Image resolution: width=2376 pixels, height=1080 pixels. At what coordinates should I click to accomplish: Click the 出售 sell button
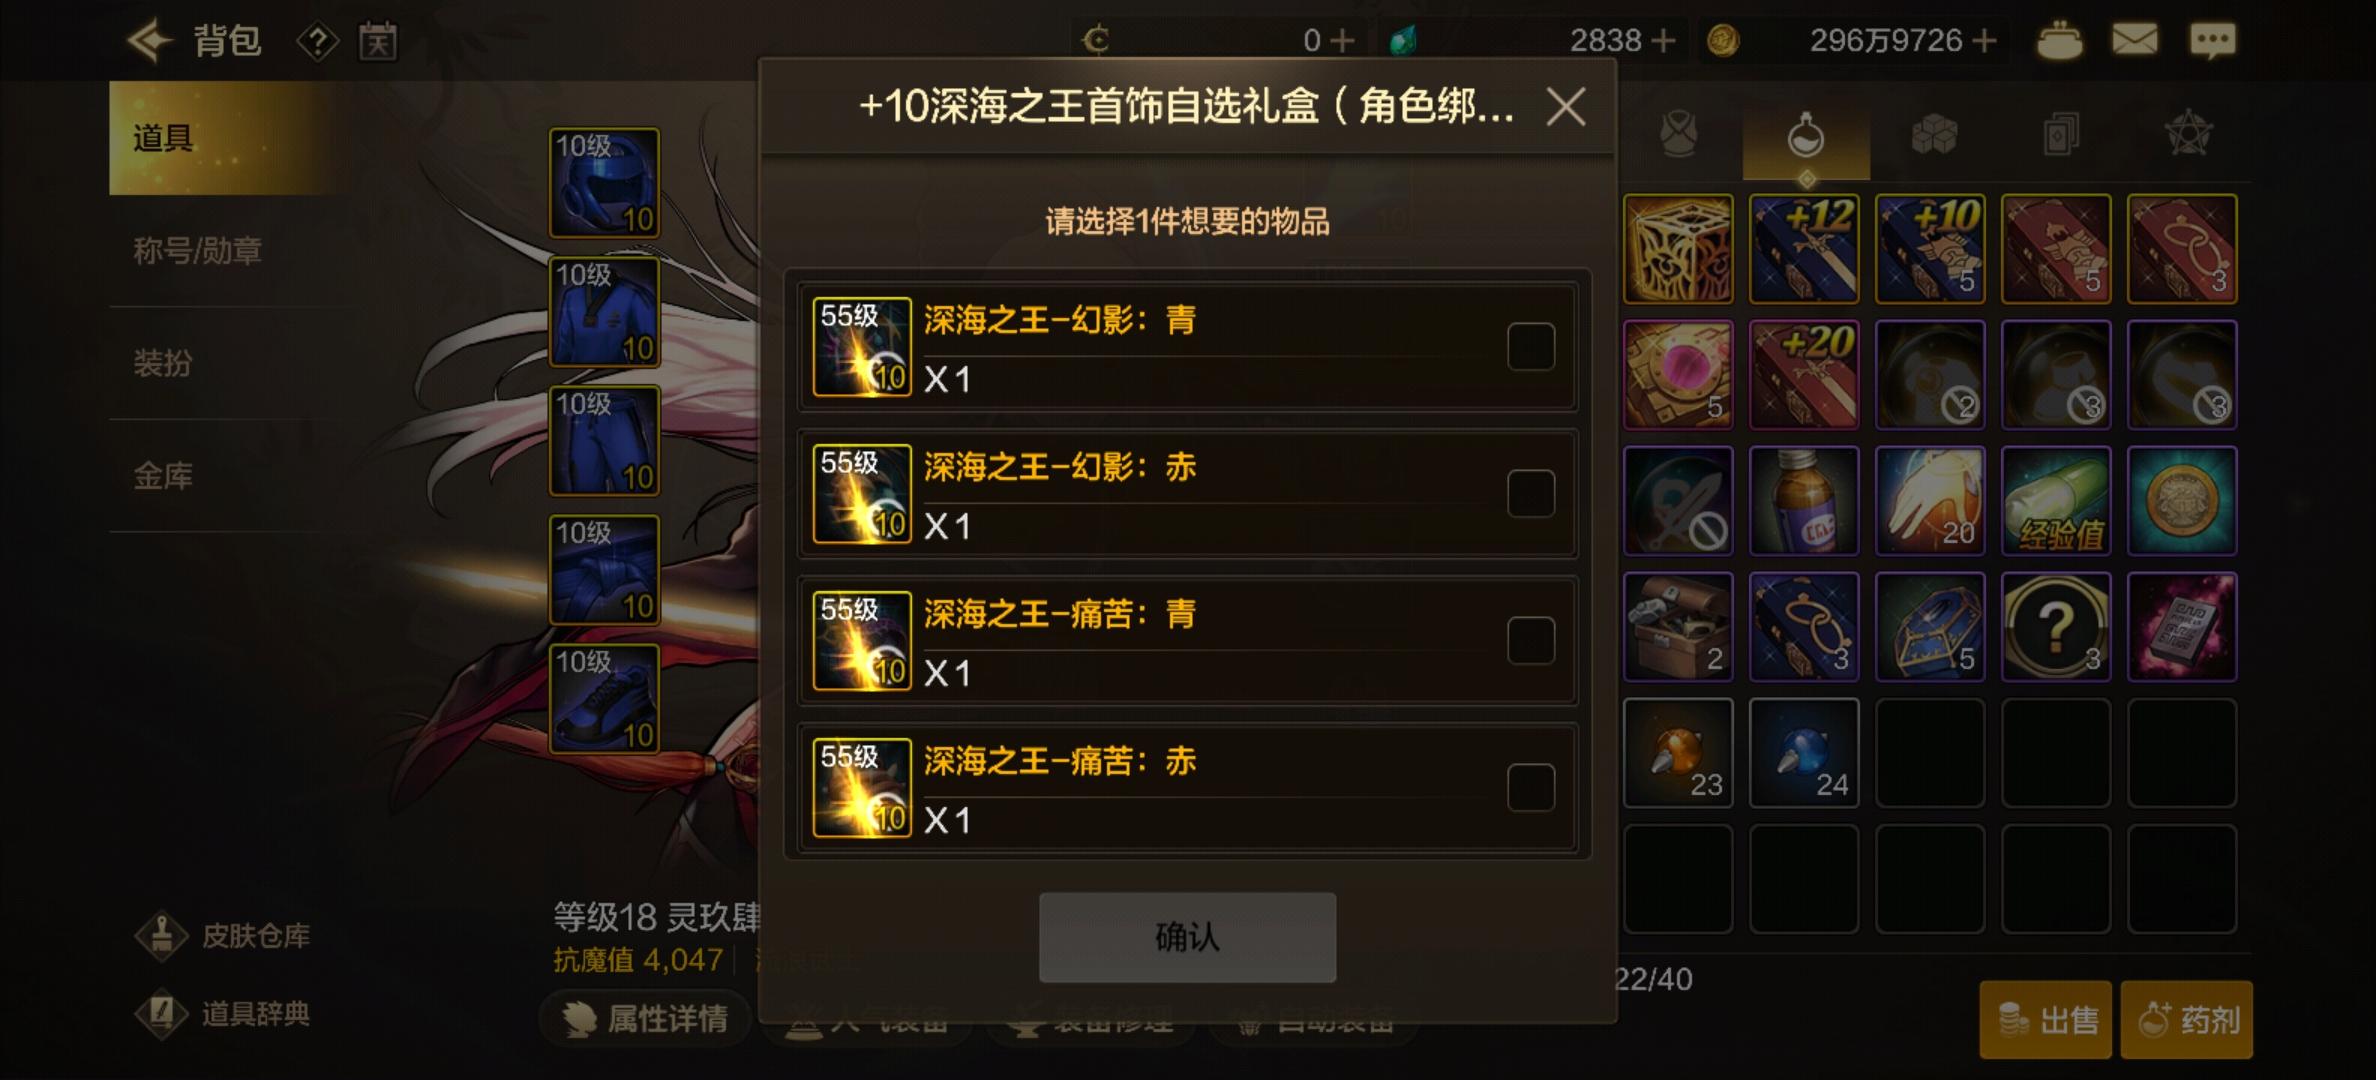[2045, 1020]
